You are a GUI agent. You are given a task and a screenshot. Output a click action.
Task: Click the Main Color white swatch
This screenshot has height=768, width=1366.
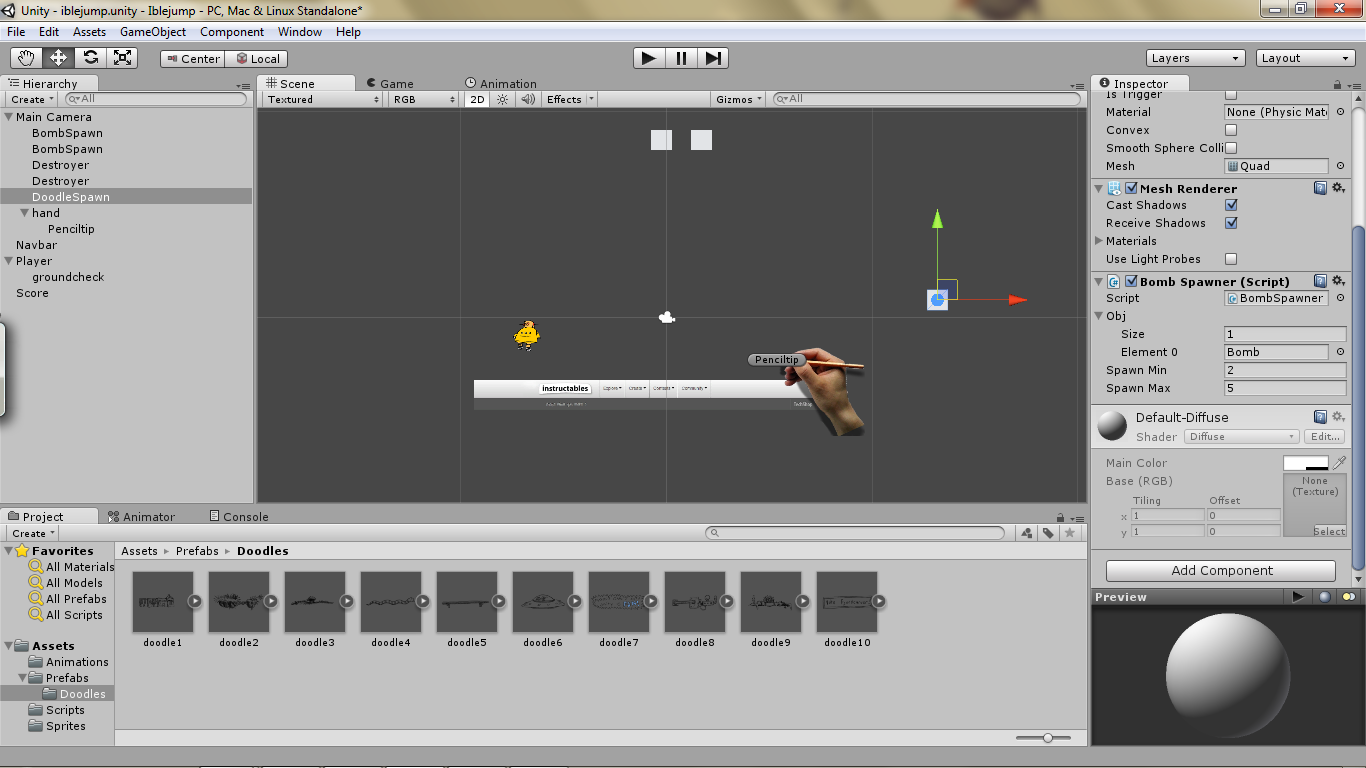pos(1306,463)
